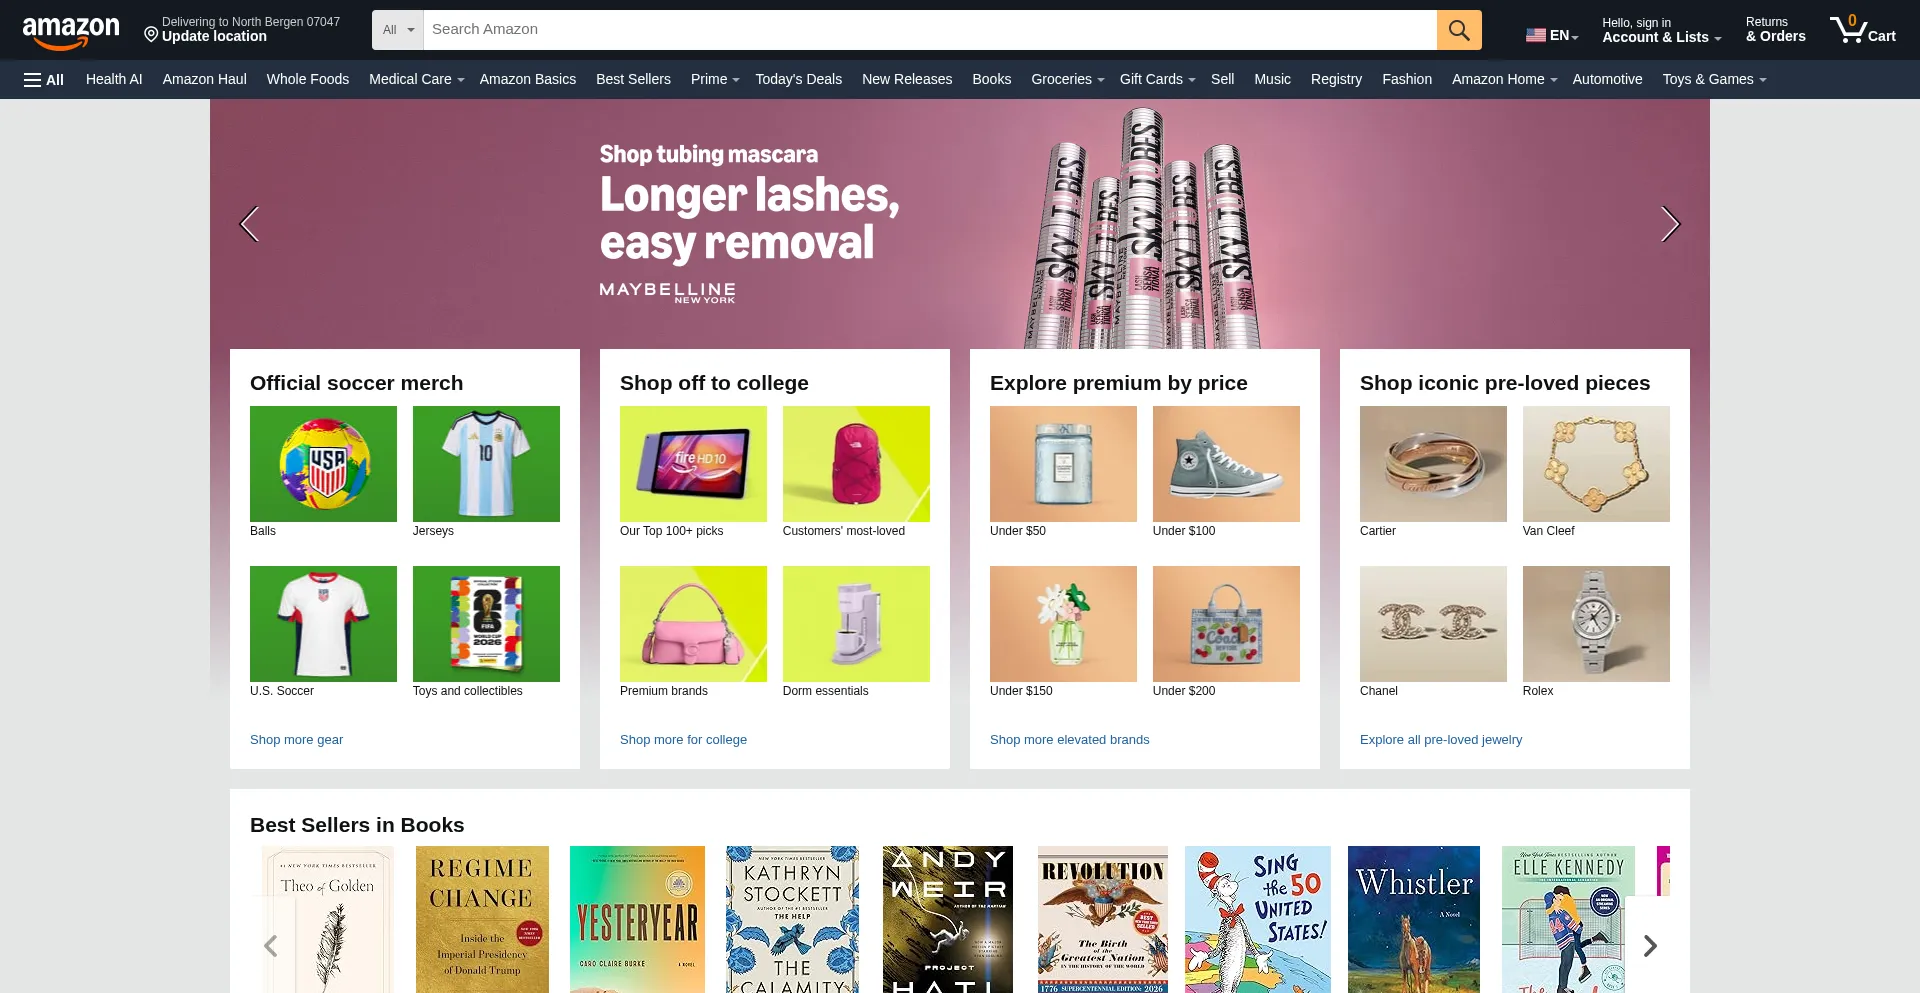Screen dimensions: 1920x993
Task: Expand Account & Lists menu
Action: (x=1661, y=30)
